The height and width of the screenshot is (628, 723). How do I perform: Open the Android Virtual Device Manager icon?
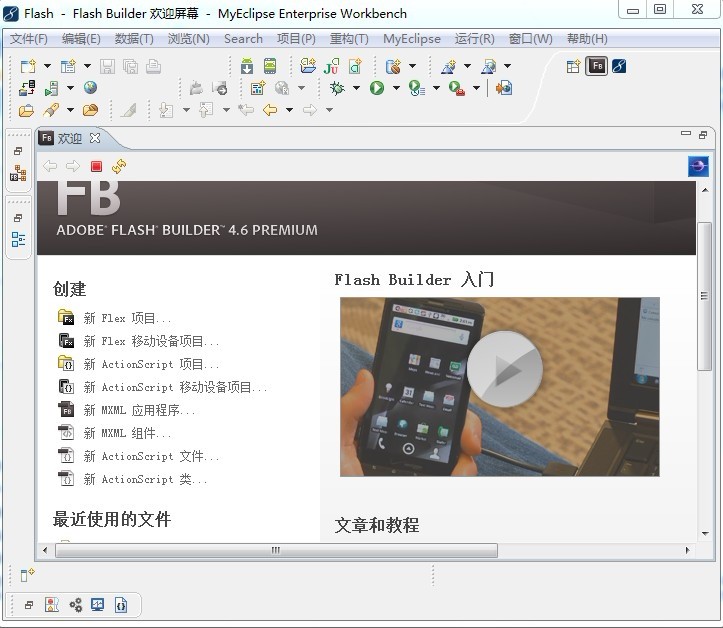(270, 66)
